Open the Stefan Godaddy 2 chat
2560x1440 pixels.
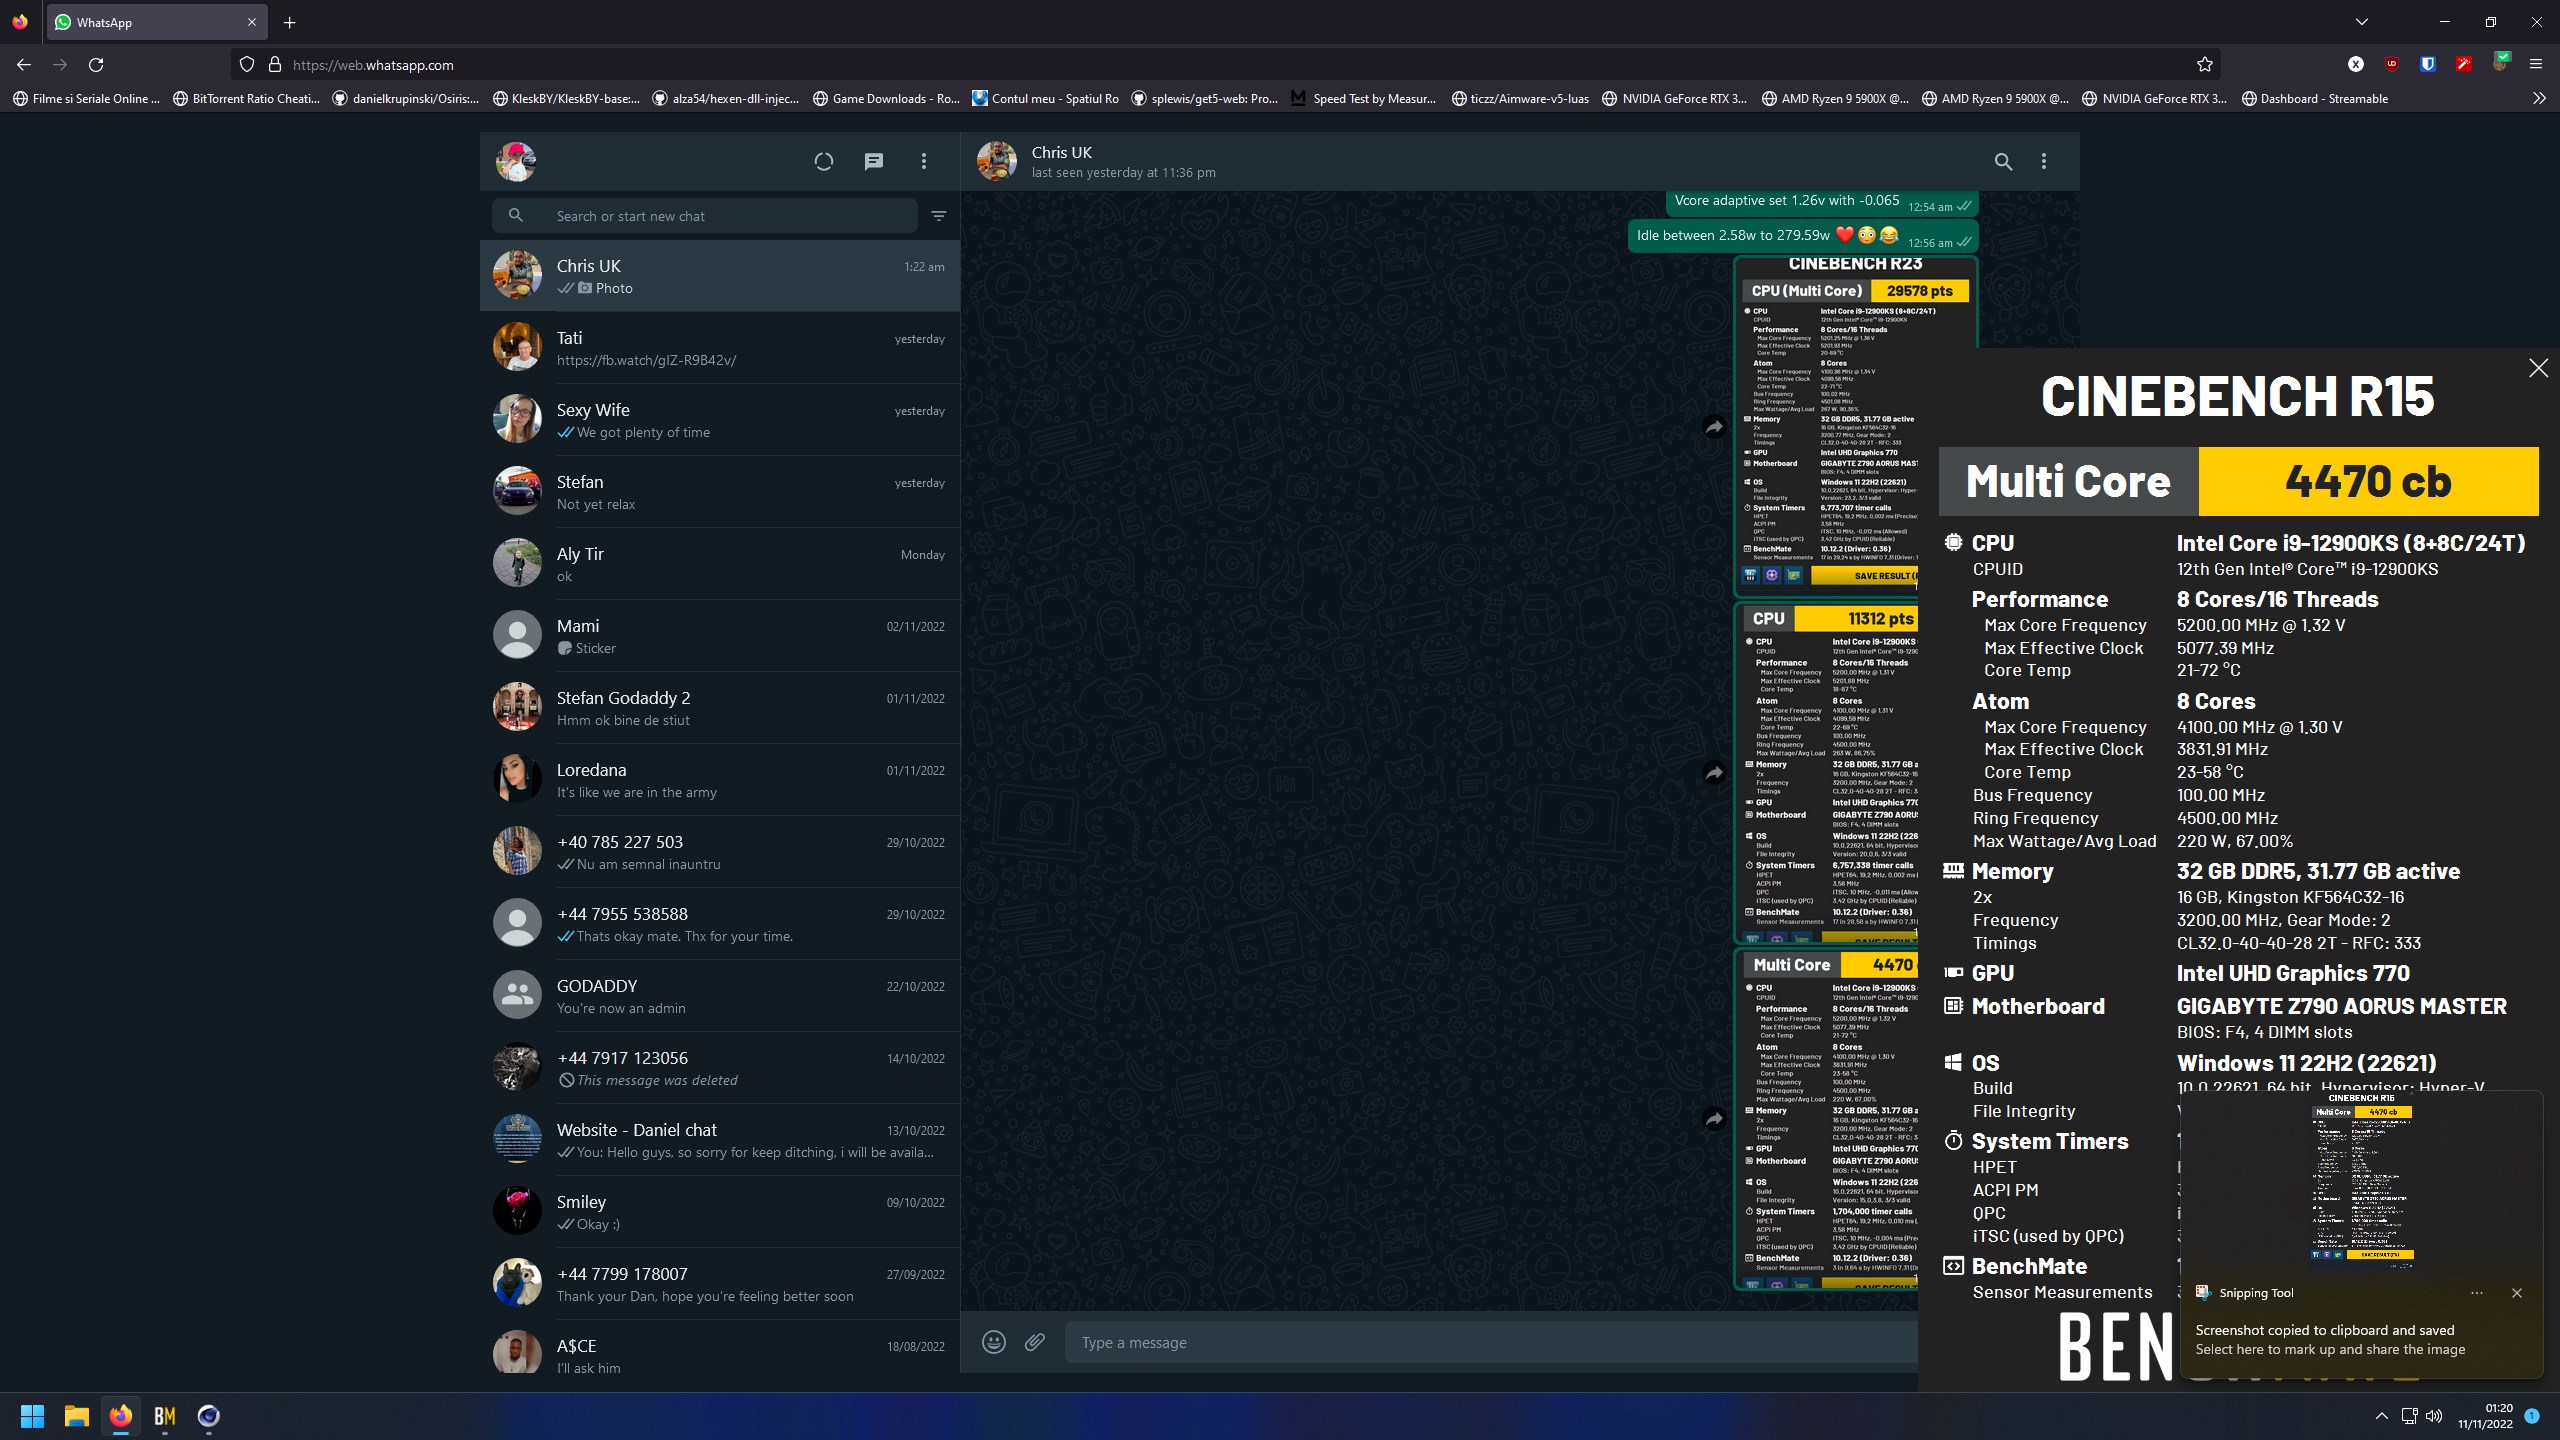click(720, 708)
